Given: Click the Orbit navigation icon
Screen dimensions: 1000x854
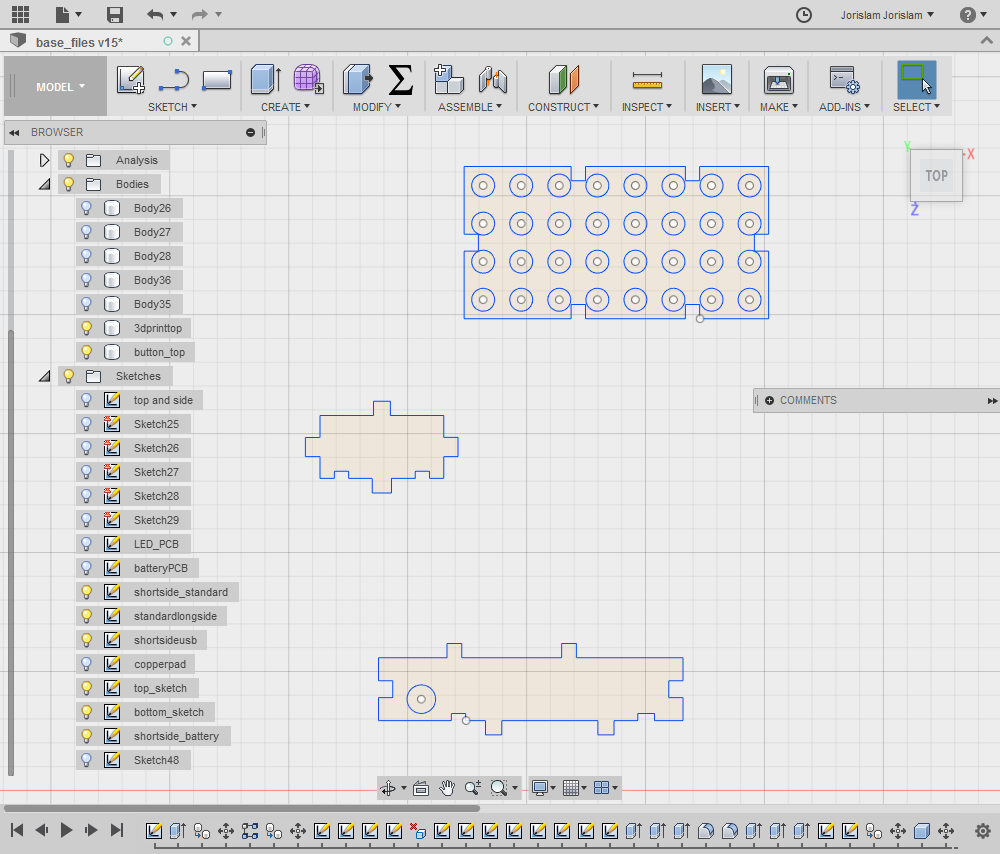Looking at the screenshot, I should pyautogui.click(x=388, y=788).
